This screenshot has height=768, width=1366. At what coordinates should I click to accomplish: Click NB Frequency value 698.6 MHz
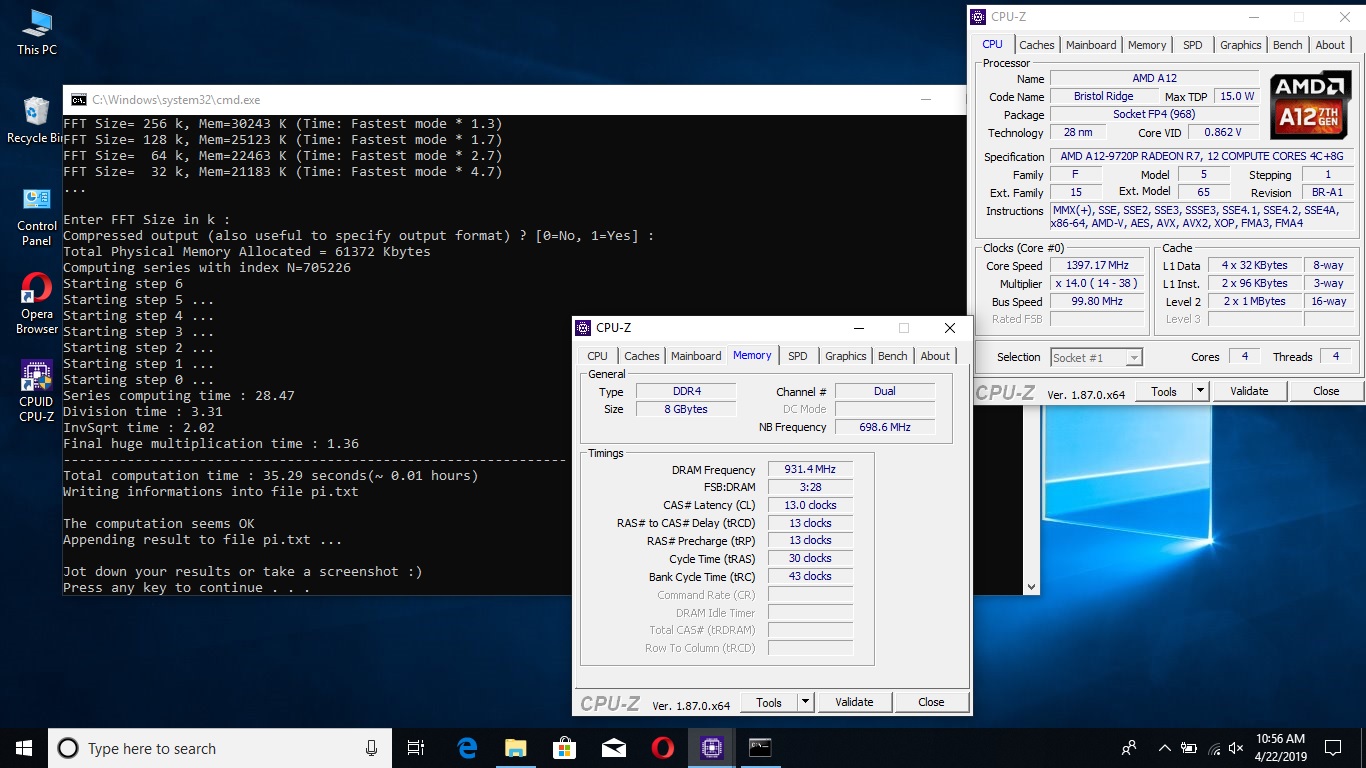pyautogui.click(x=885, y=427)
